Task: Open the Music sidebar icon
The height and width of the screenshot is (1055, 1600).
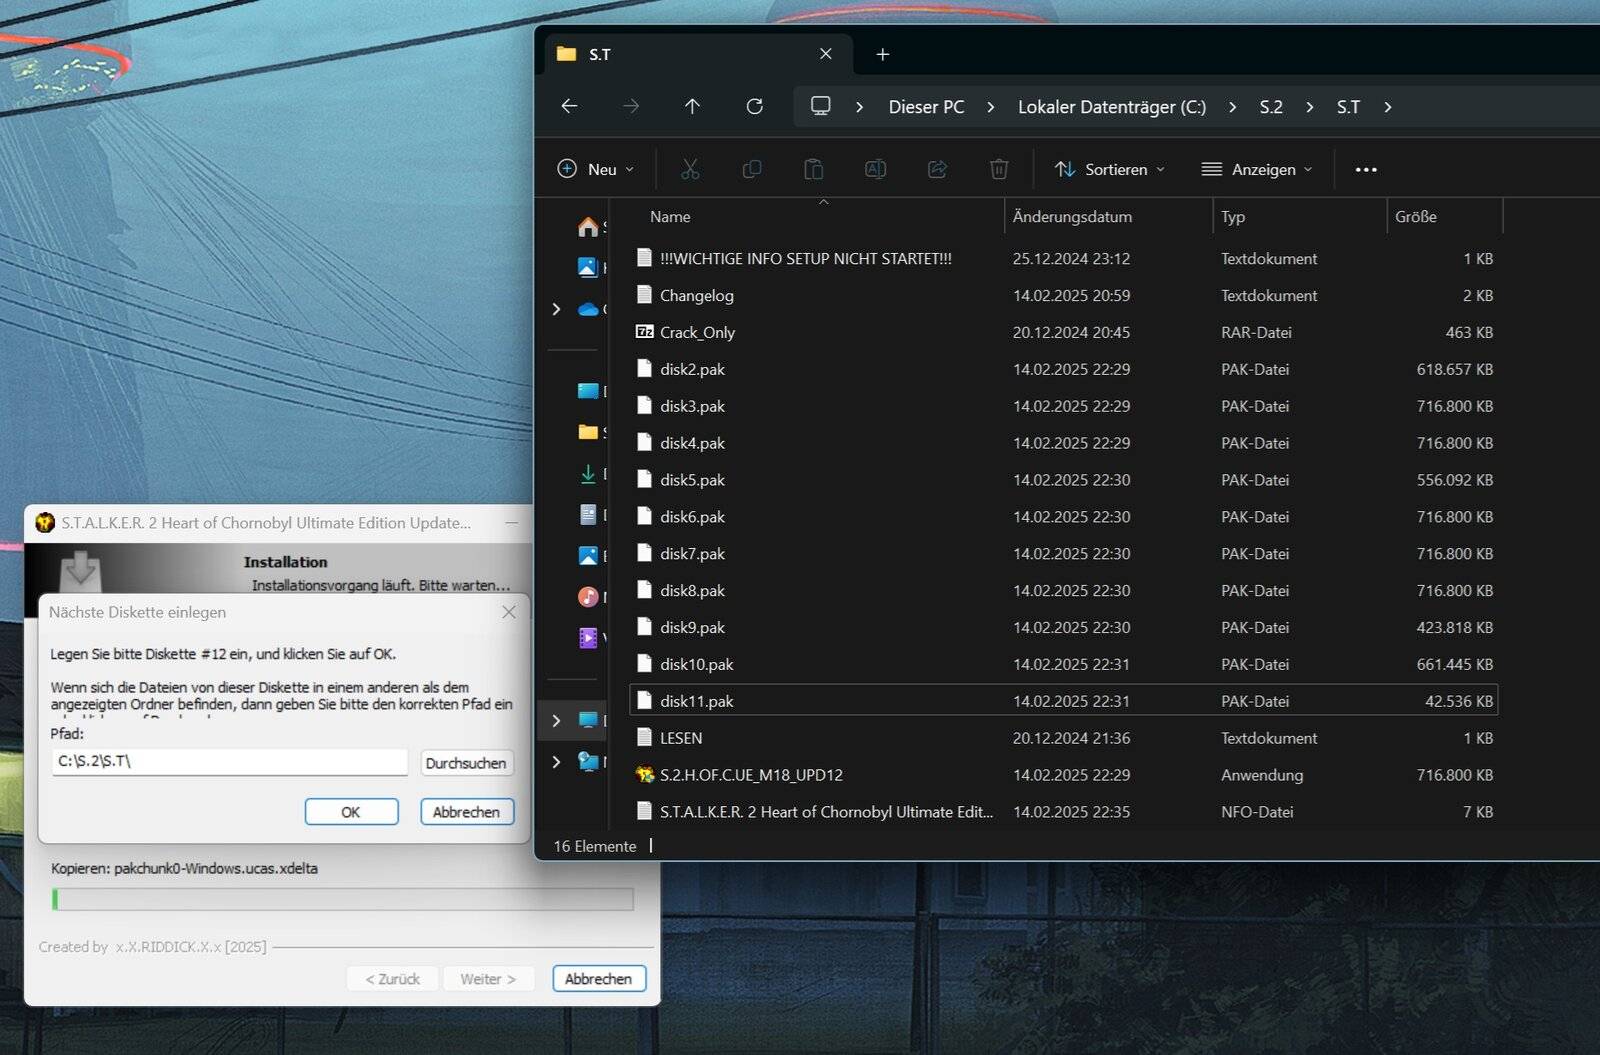Action: click(588, 597)
